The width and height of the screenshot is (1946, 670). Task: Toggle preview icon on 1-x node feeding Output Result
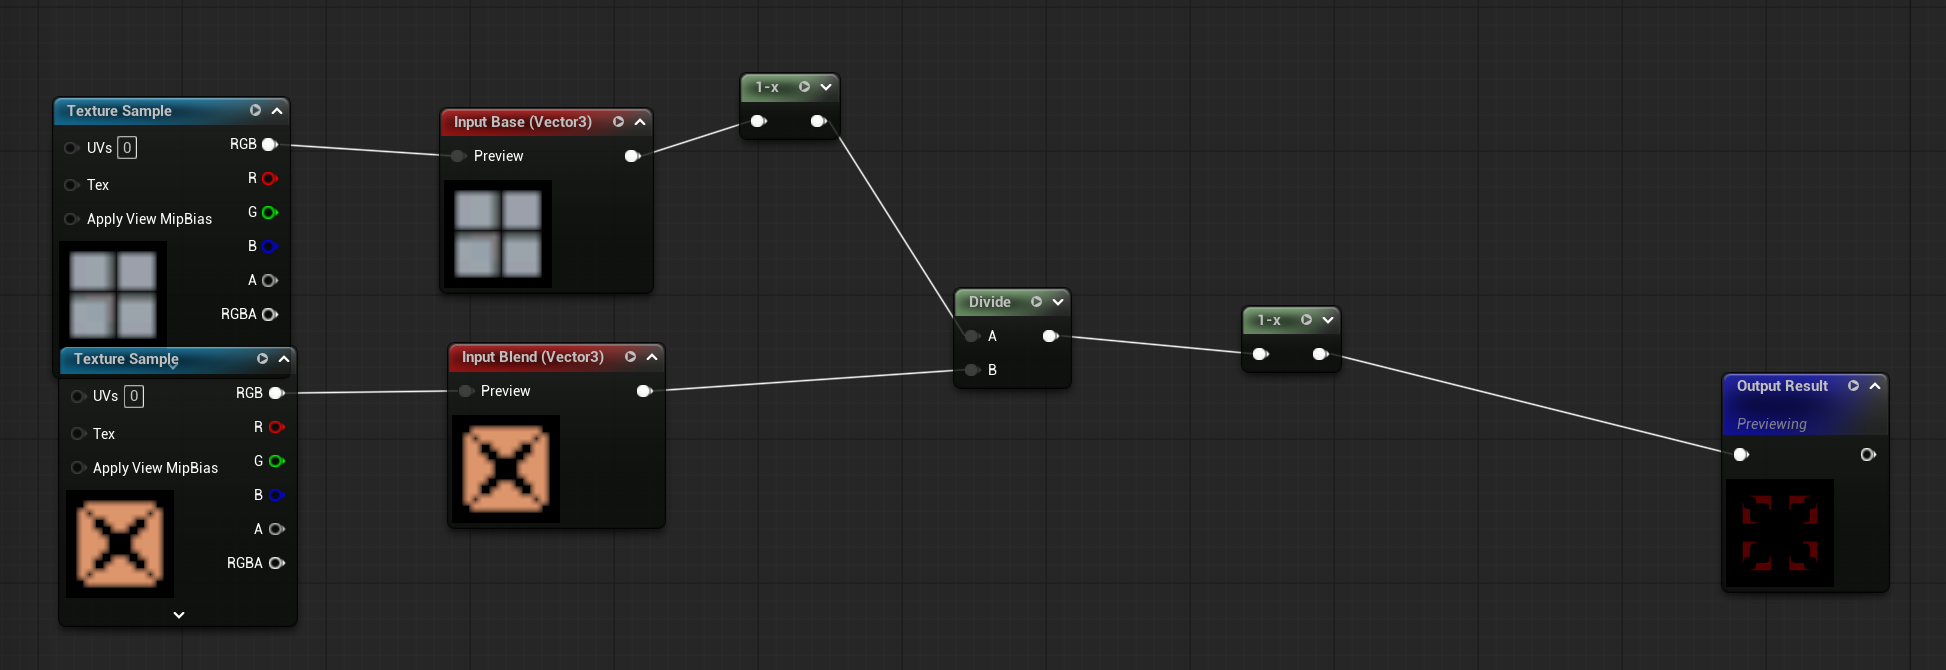1306,320
